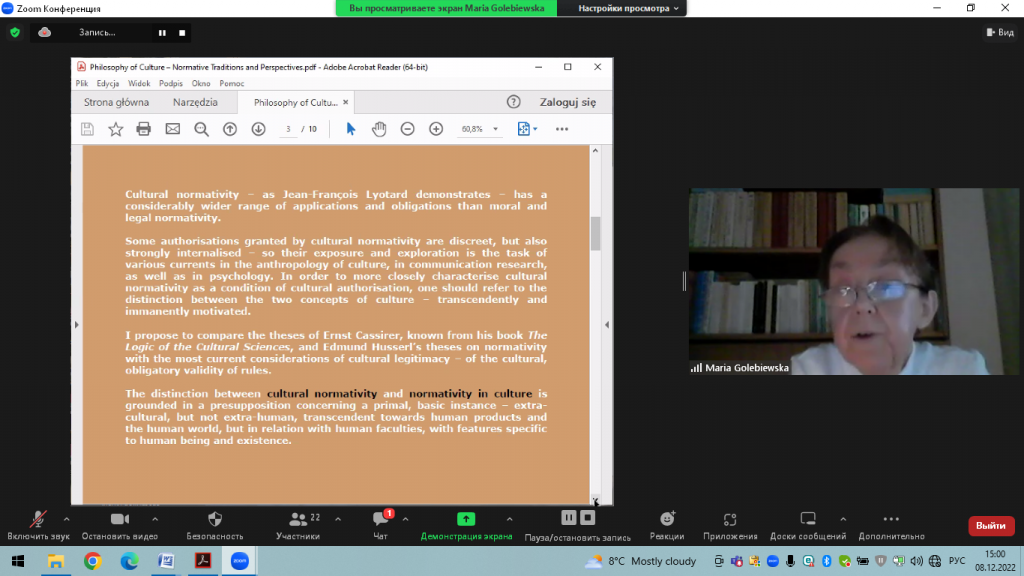Expand the right tools pane arrow
Image resolution: width=1024 pixels, height=576 pixels.
click(607, 325)
